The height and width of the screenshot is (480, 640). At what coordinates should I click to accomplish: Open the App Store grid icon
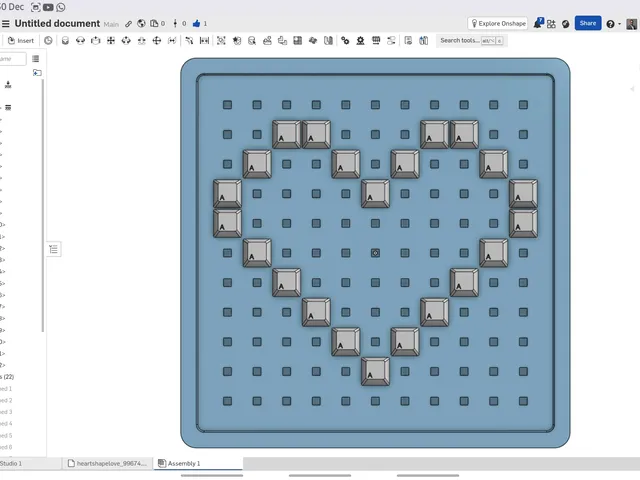tap(551, 24)
